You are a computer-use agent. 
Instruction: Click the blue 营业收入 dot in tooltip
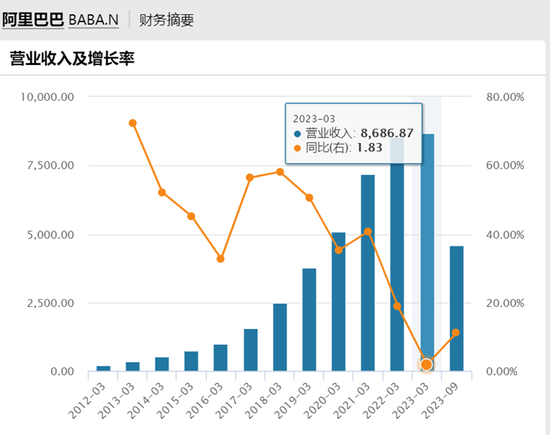tap(297, 134)
